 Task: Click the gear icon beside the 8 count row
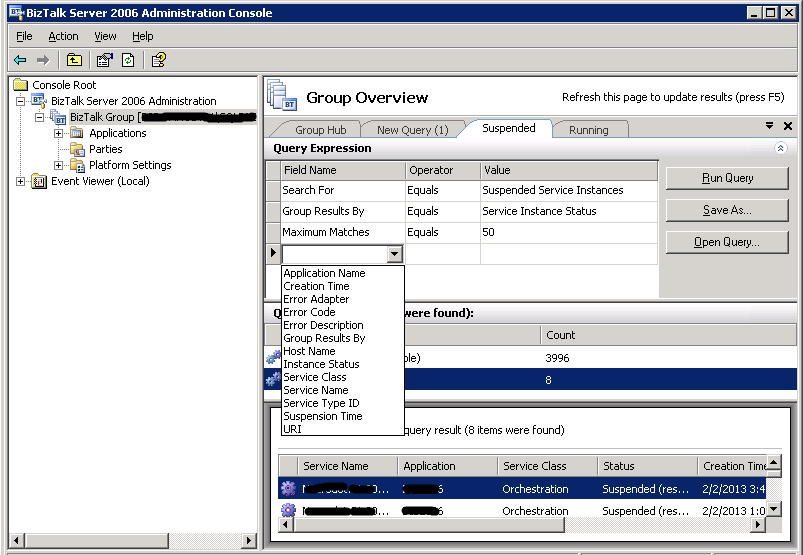[273, 379]
